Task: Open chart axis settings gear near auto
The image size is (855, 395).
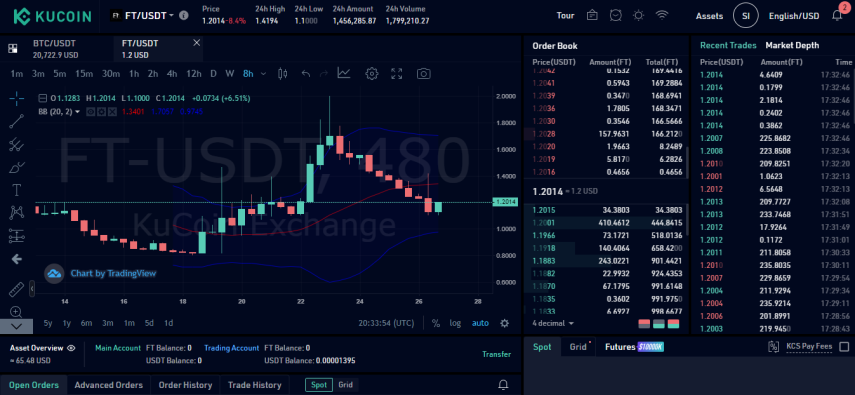Action: tap(504, 323)
